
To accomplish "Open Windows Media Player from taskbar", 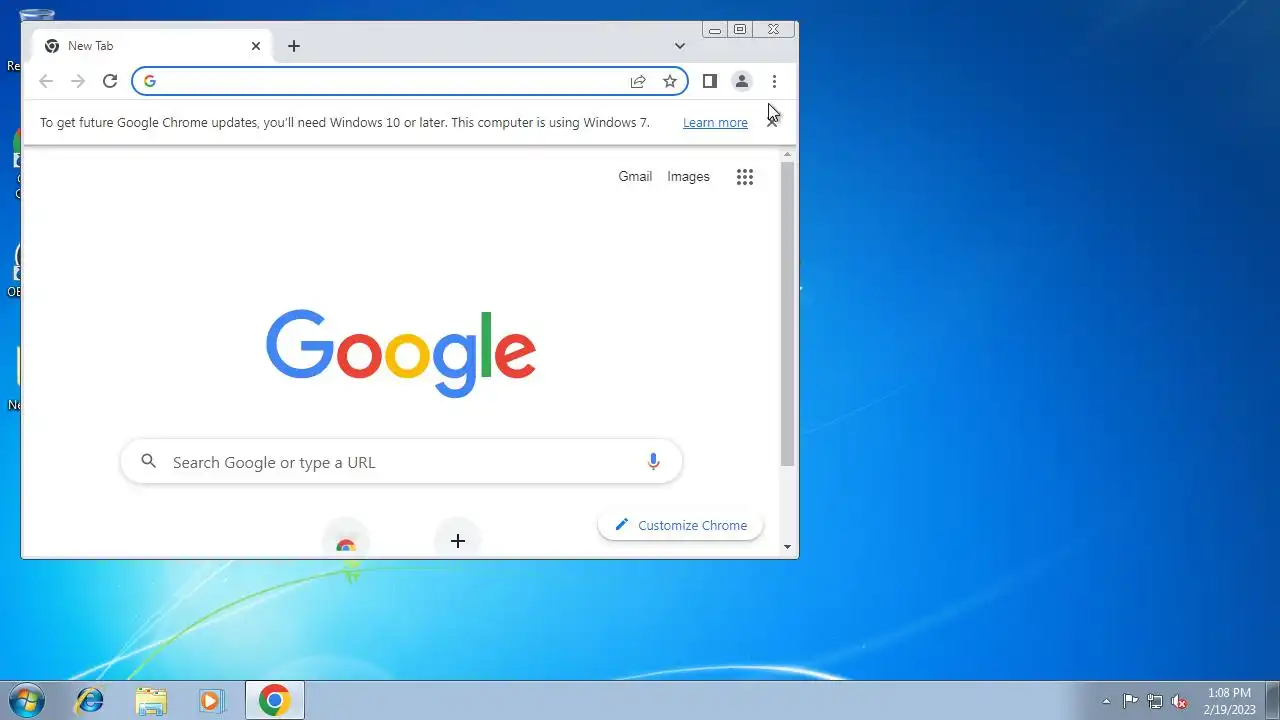I will pos(212,700).
